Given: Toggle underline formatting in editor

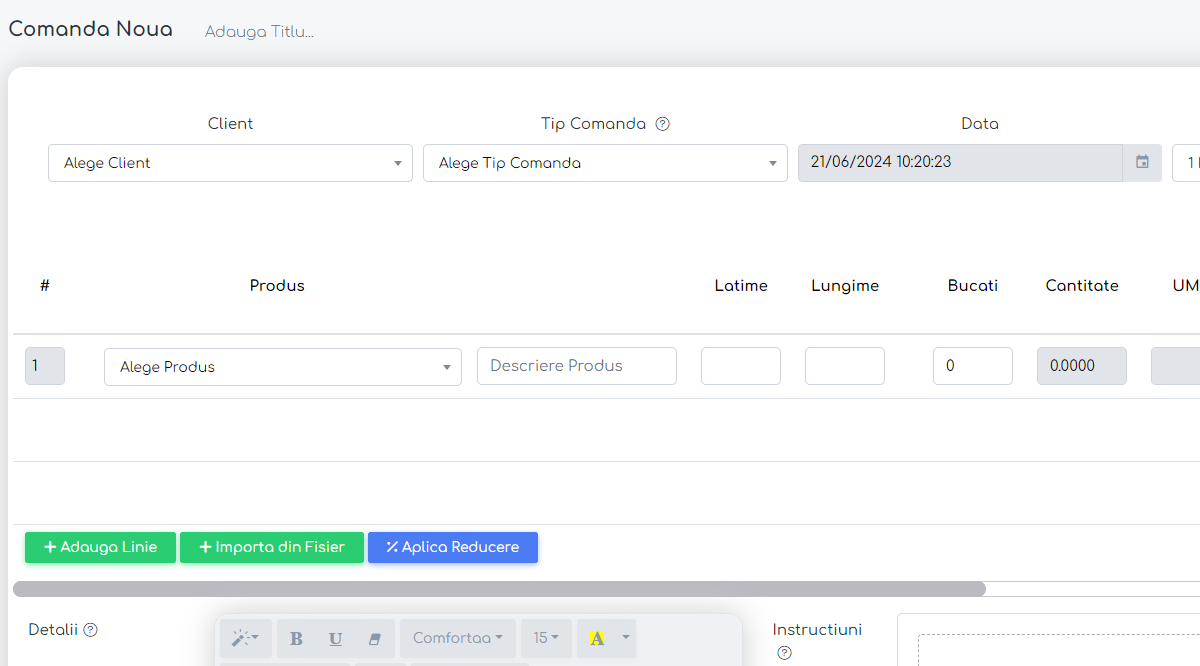Looking at the screenshot, I should point(336,638).
